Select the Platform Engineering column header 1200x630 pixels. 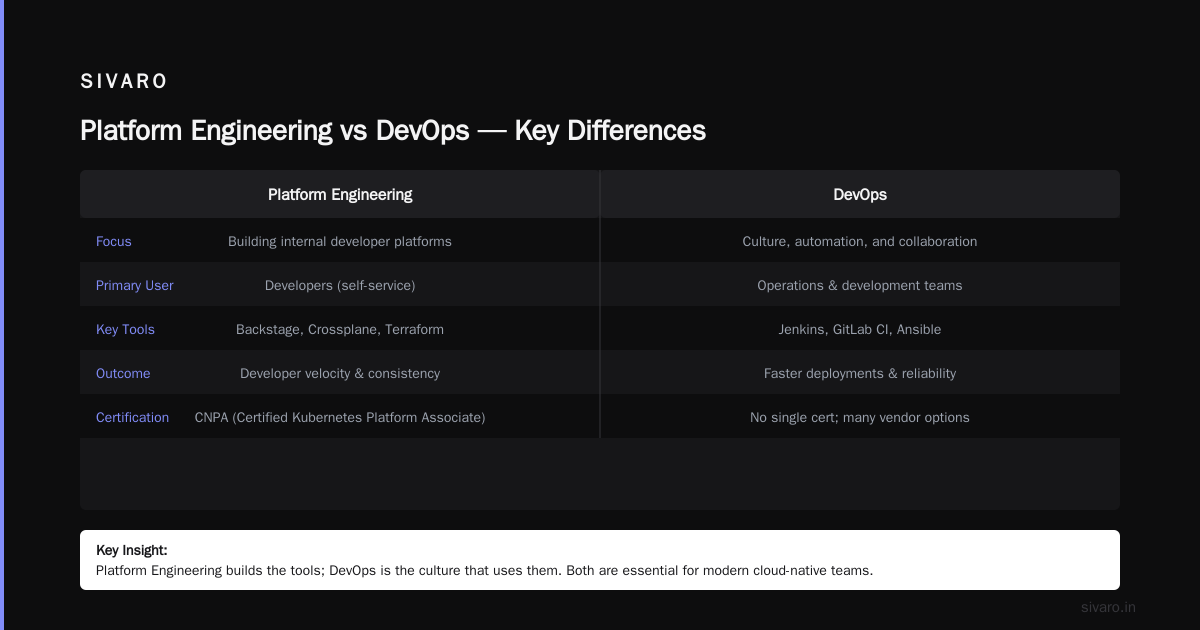click(x=340, y=194)
